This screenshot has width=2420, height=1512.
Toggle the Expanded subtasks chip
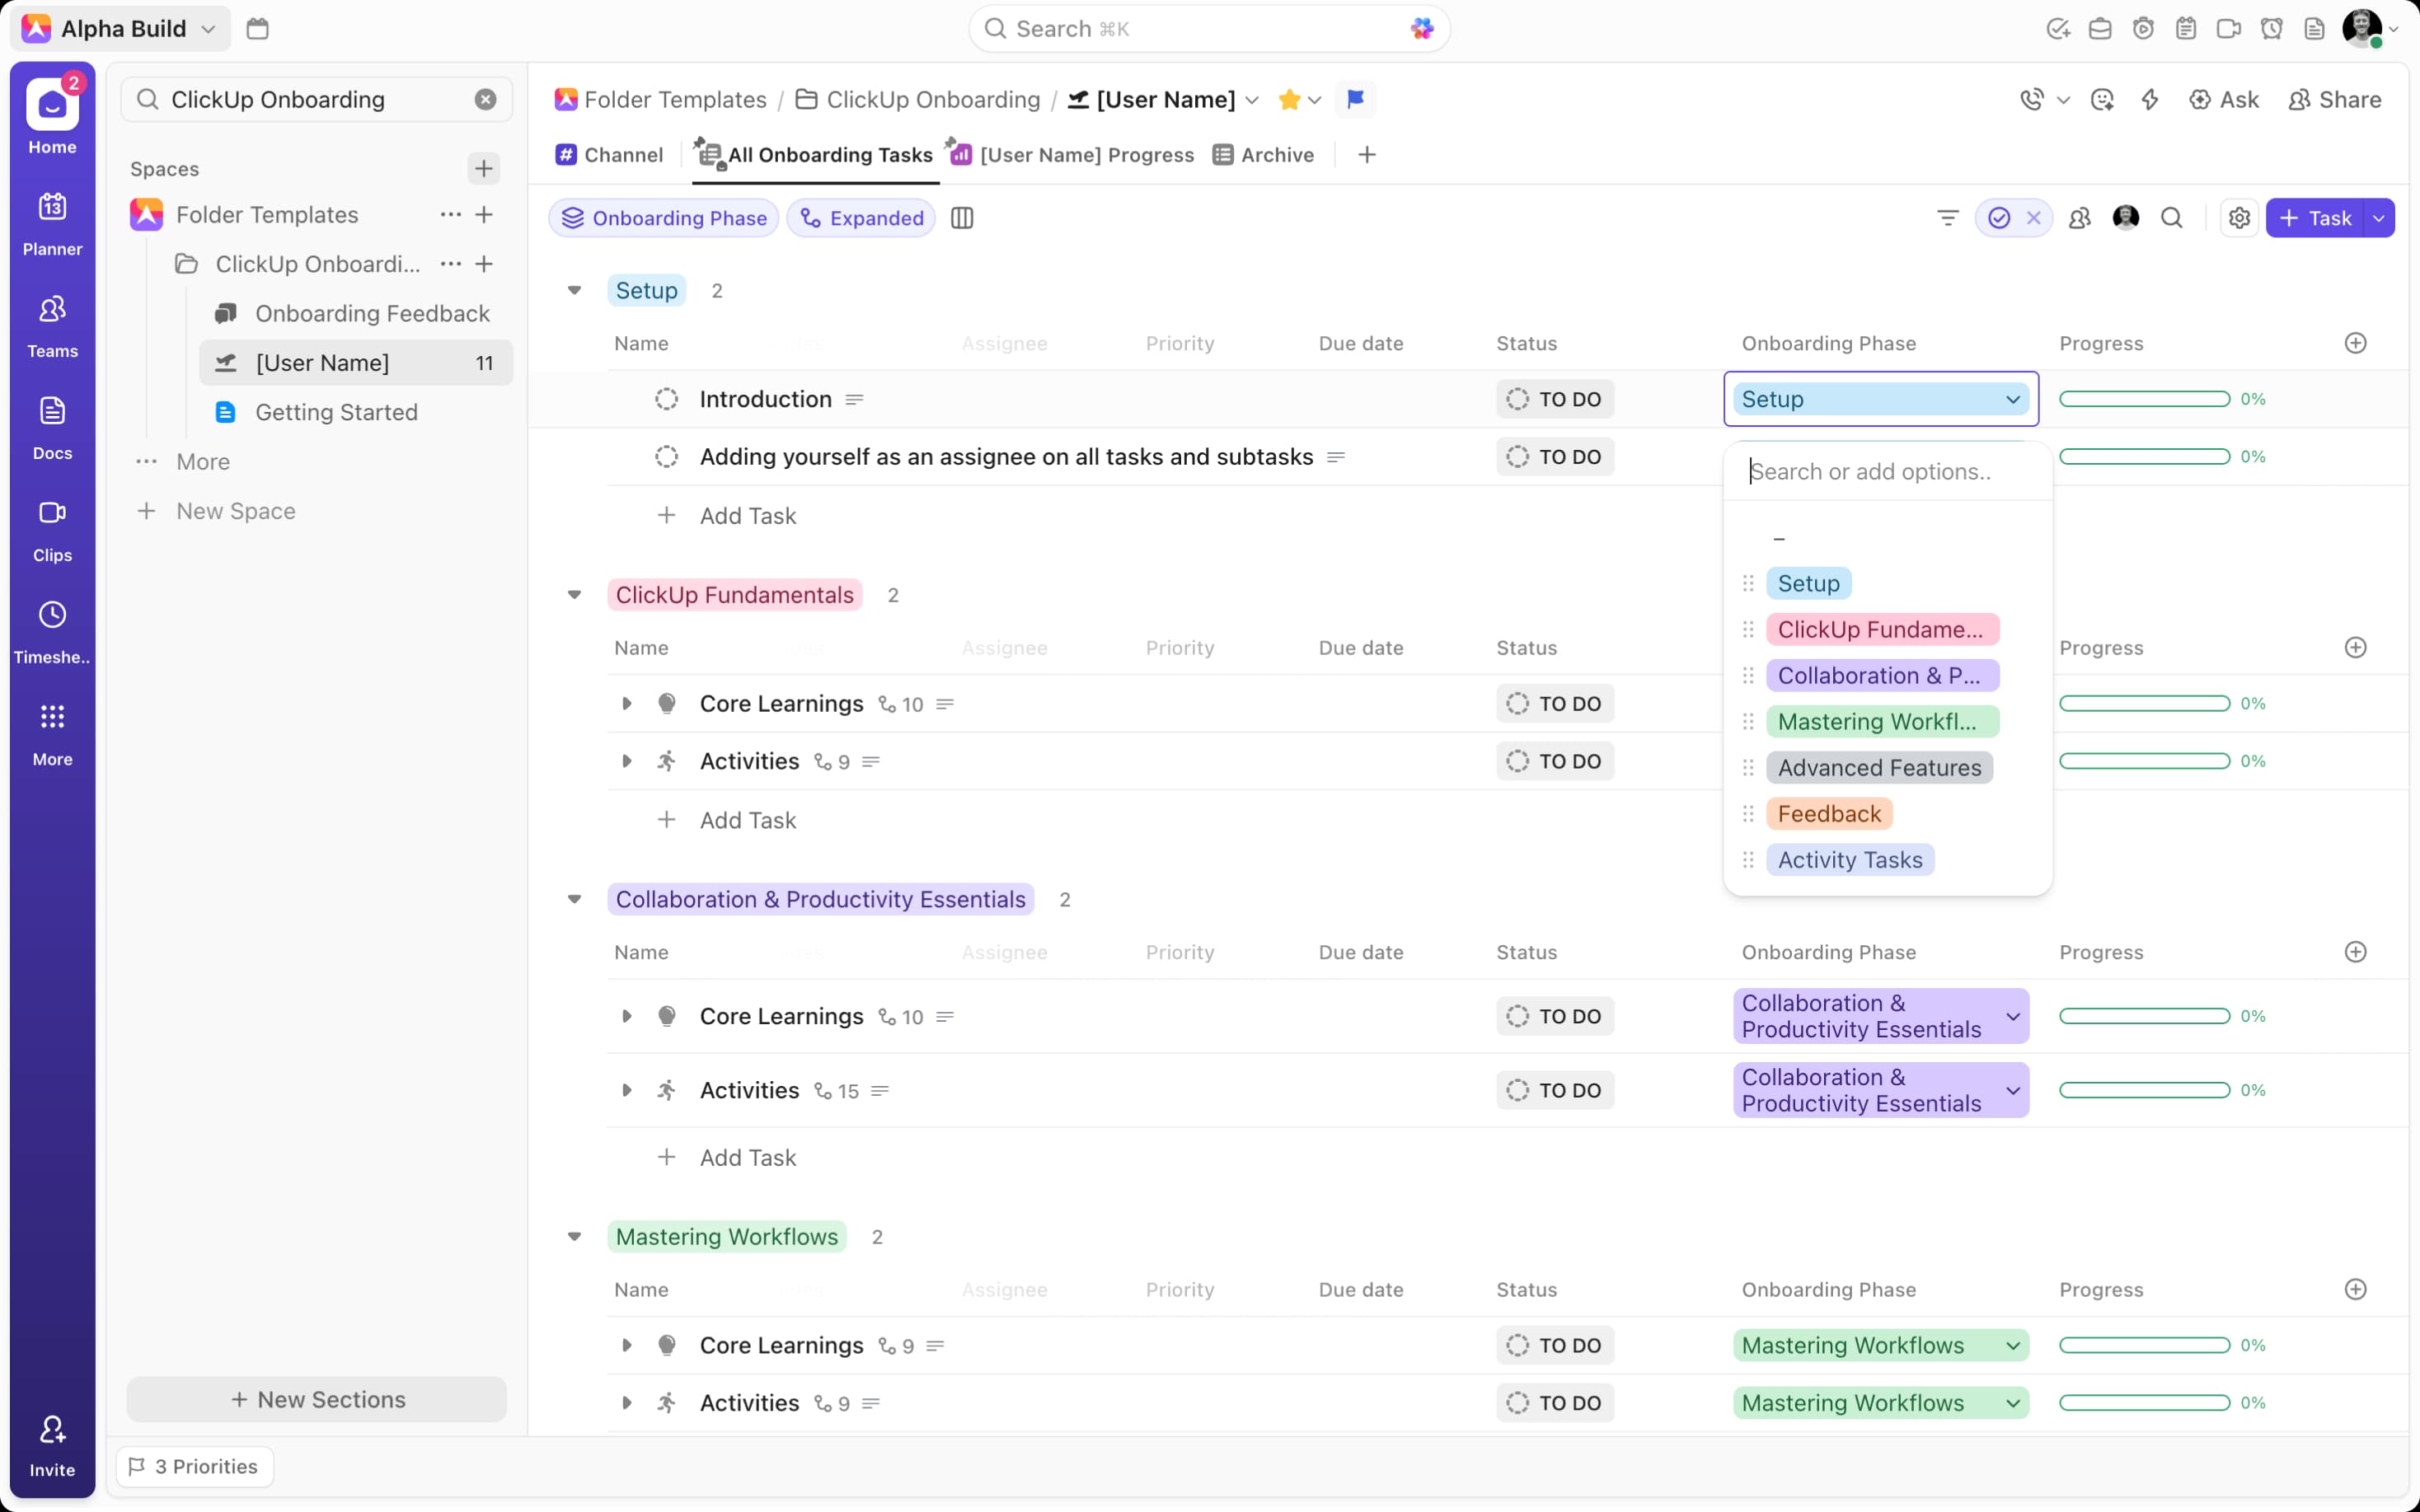(861, 218)
